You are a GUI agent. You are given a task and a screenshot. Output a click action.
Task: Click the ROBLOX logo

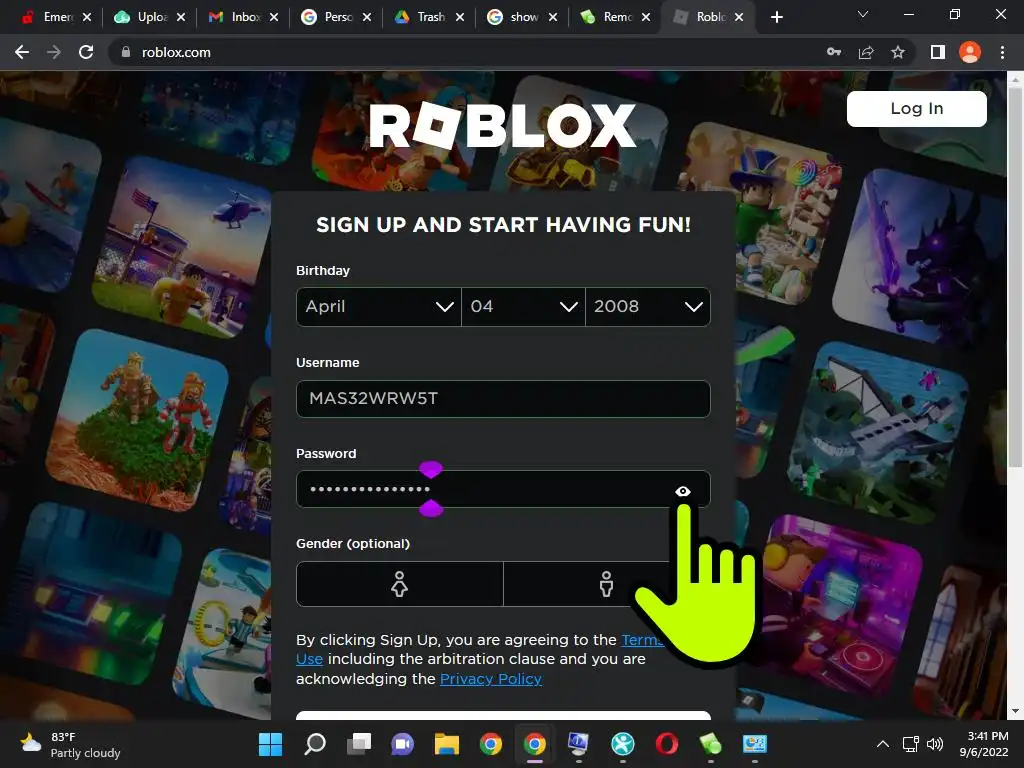point(502,125)
